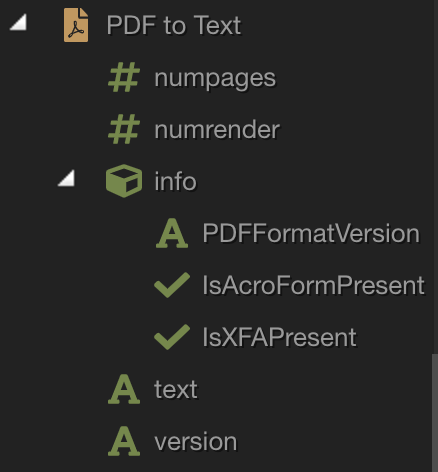Screen dimensions: 438x472
Task: Select the IsXFAPresent boolean field
Action: [x=279, y=337]
